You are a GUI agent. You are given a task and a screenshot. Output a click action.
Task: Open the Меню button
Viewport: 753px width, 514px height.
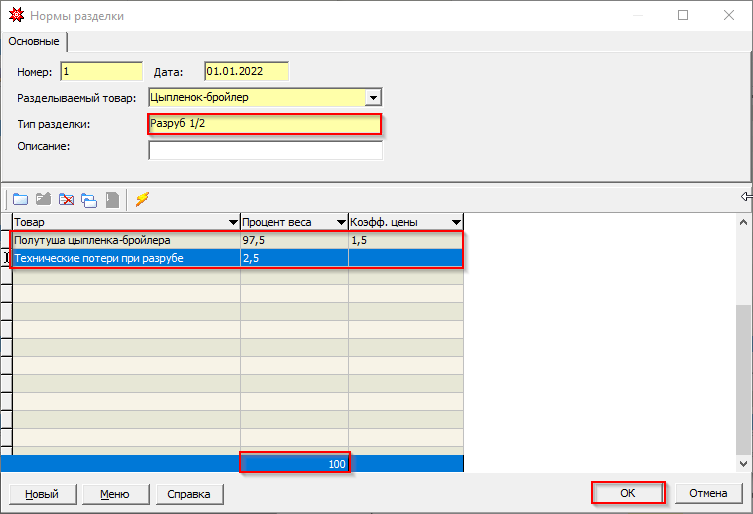coord(114,494)
